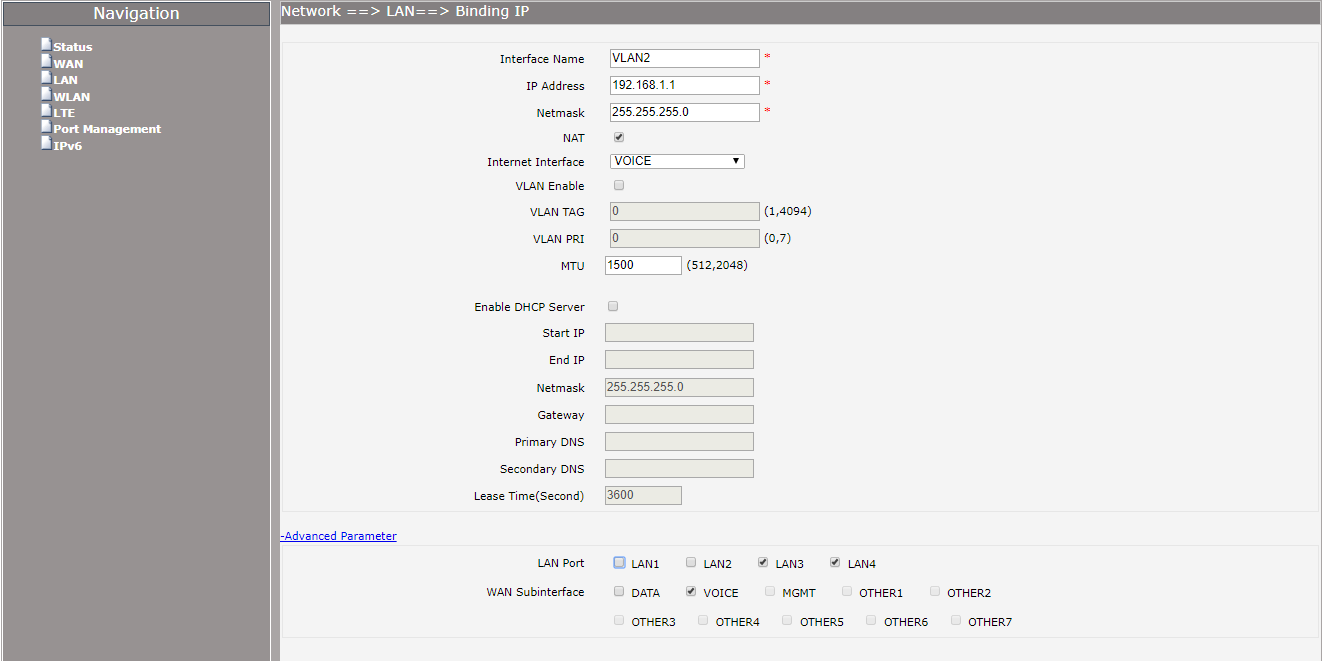Click the page icon beside LAN

(46, 78)
